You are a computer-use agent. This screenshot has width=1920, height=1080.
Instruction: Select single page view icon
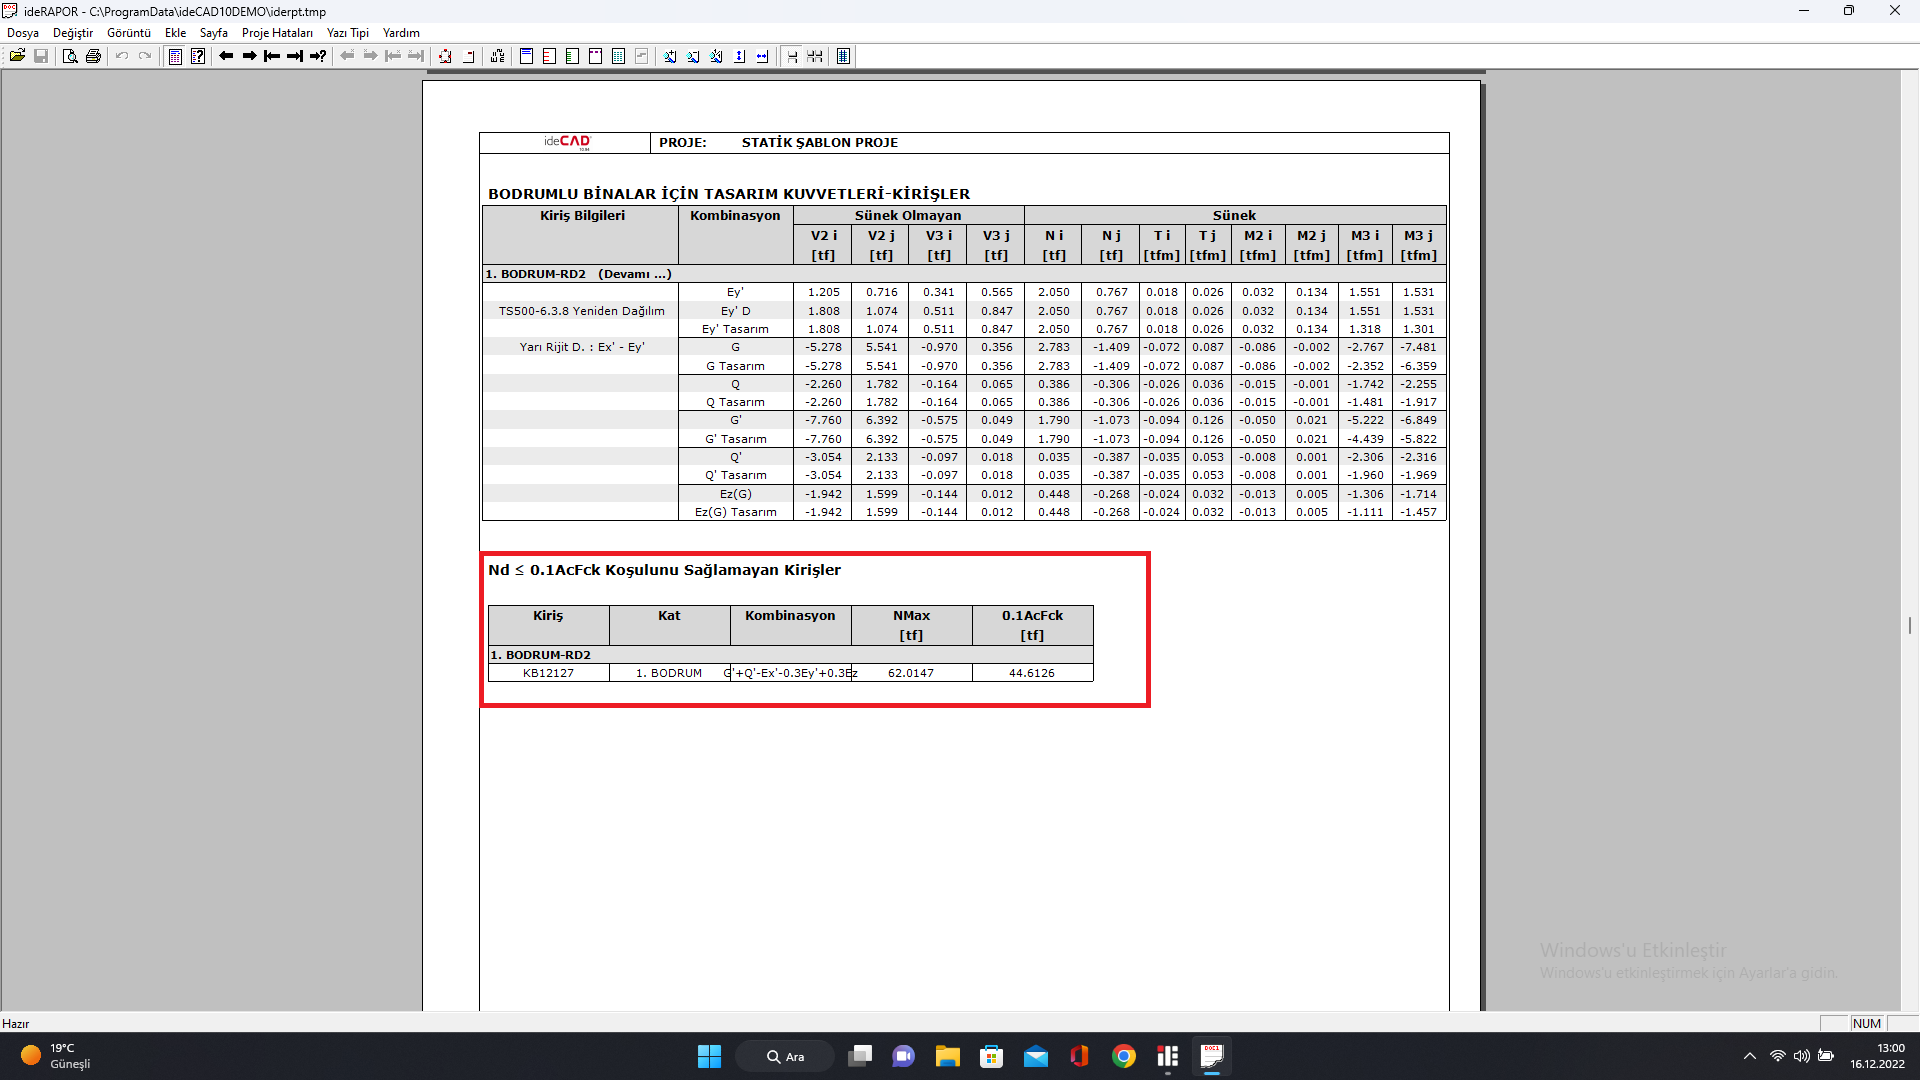[792, 56]
